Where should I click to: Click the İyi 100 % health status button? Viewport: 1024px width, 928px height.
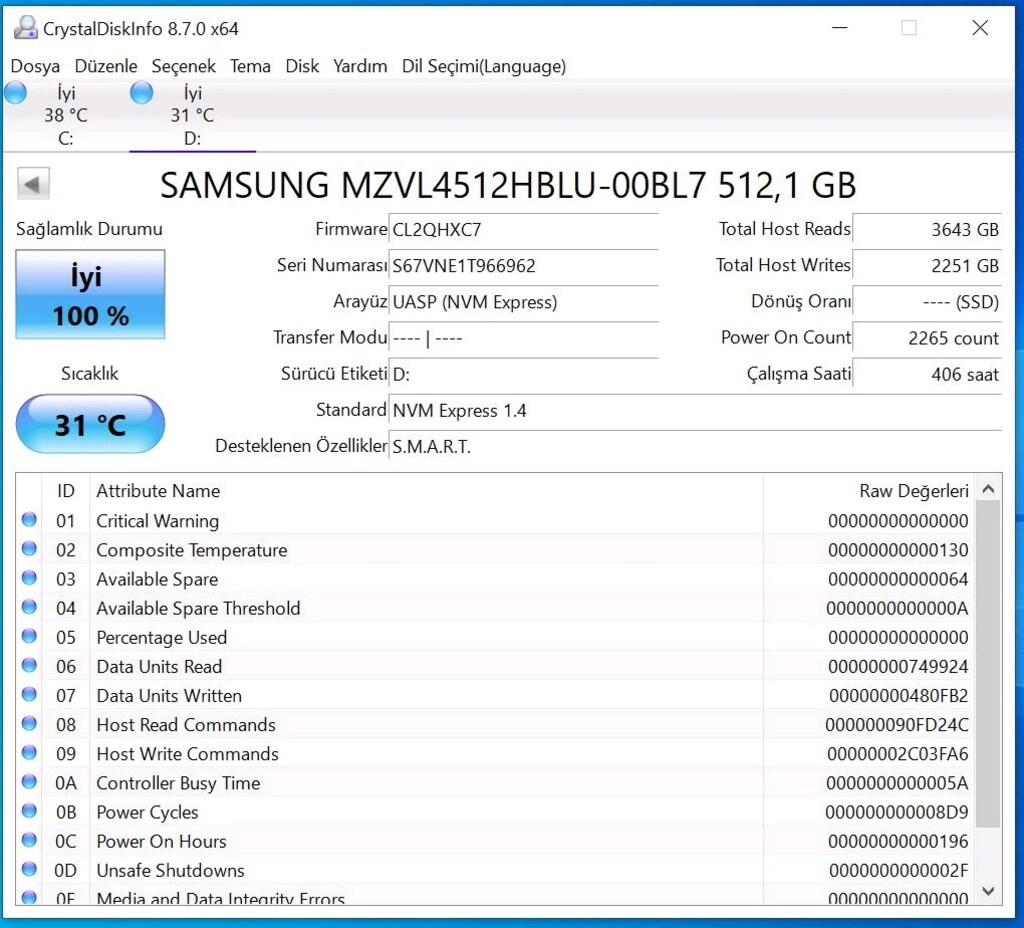tap(90, 295)
